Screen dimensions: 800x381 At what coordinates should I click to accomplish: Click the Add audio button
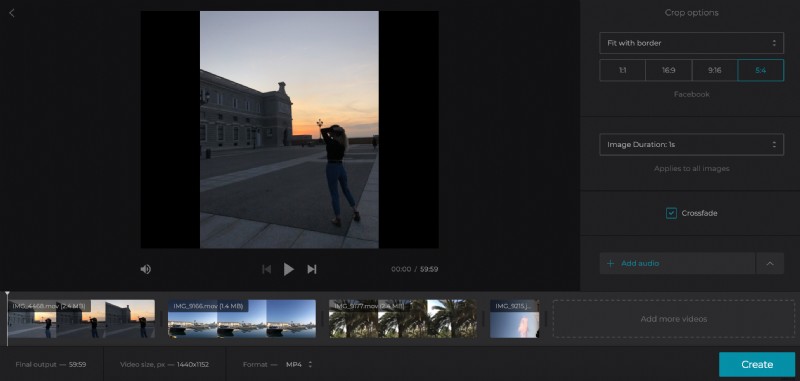(677, 264)
